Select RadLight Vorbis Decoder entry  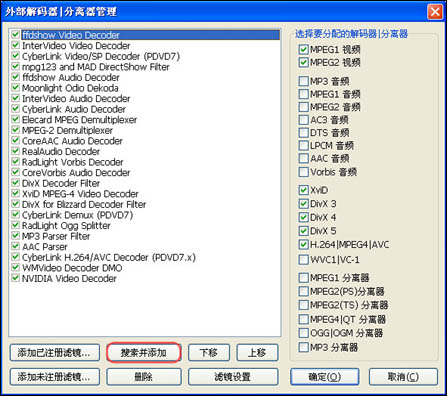(73, 162)
